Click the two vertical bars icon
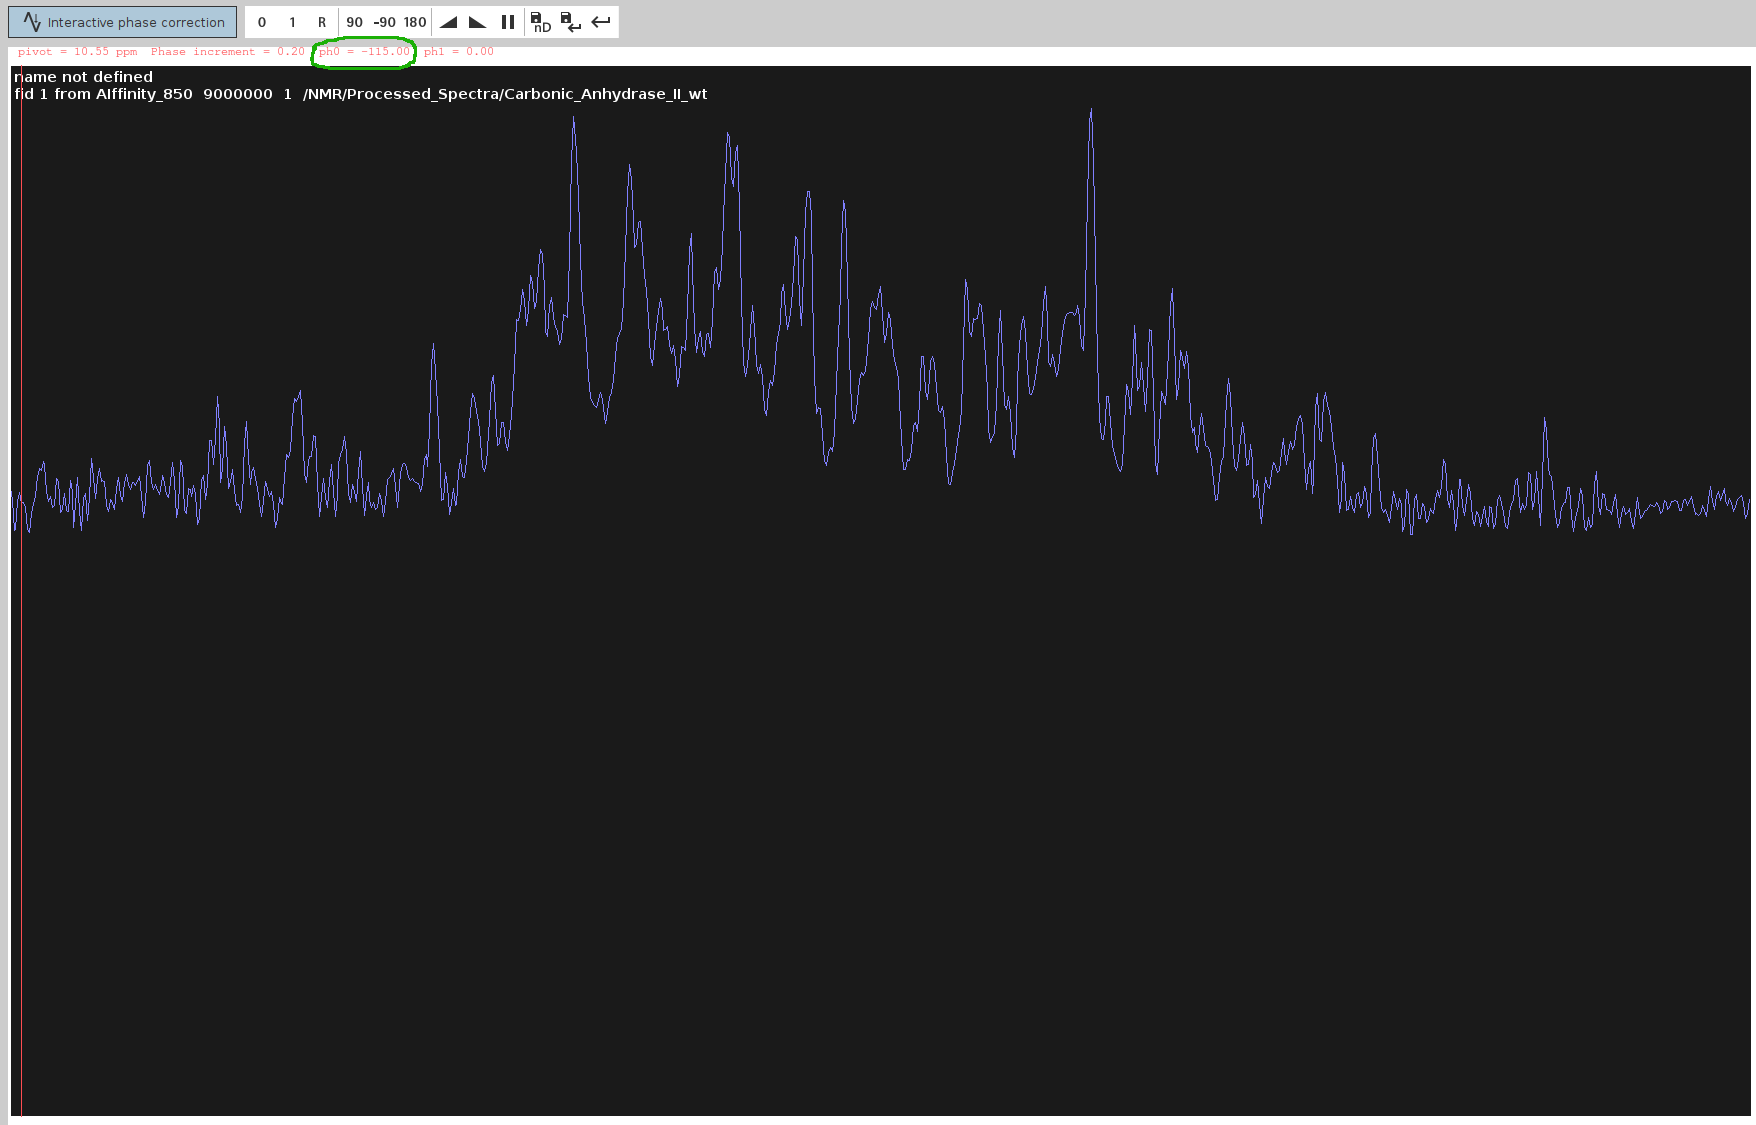The image size is (1756, 1125). click(508, 22)
